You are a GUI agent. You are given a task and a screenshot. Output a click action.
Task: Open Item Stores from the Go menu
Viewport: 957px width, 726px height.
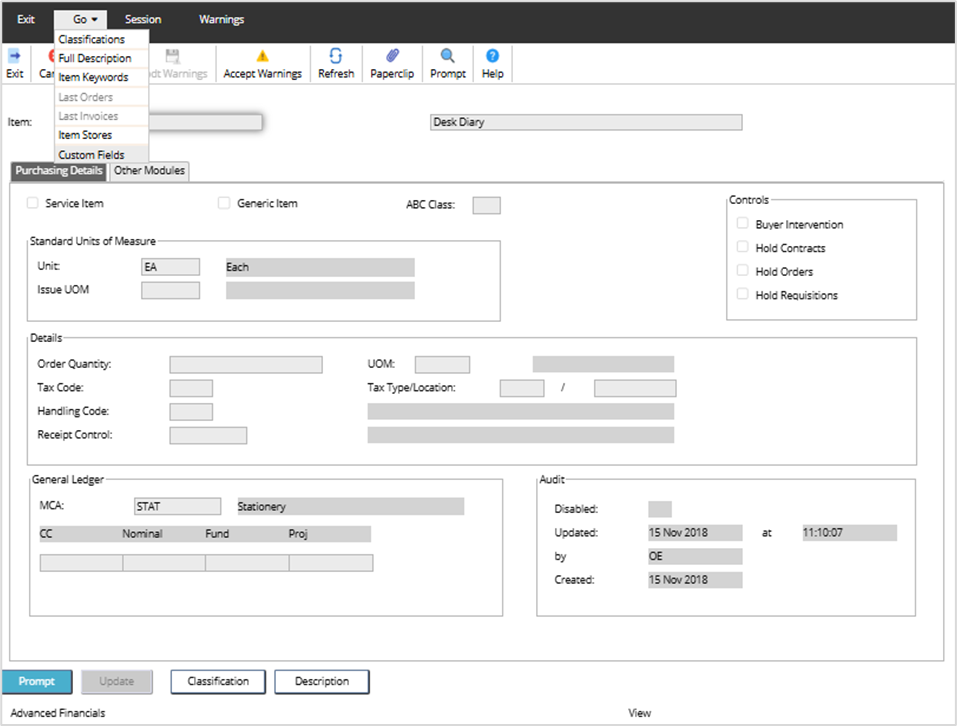(85, 135)
